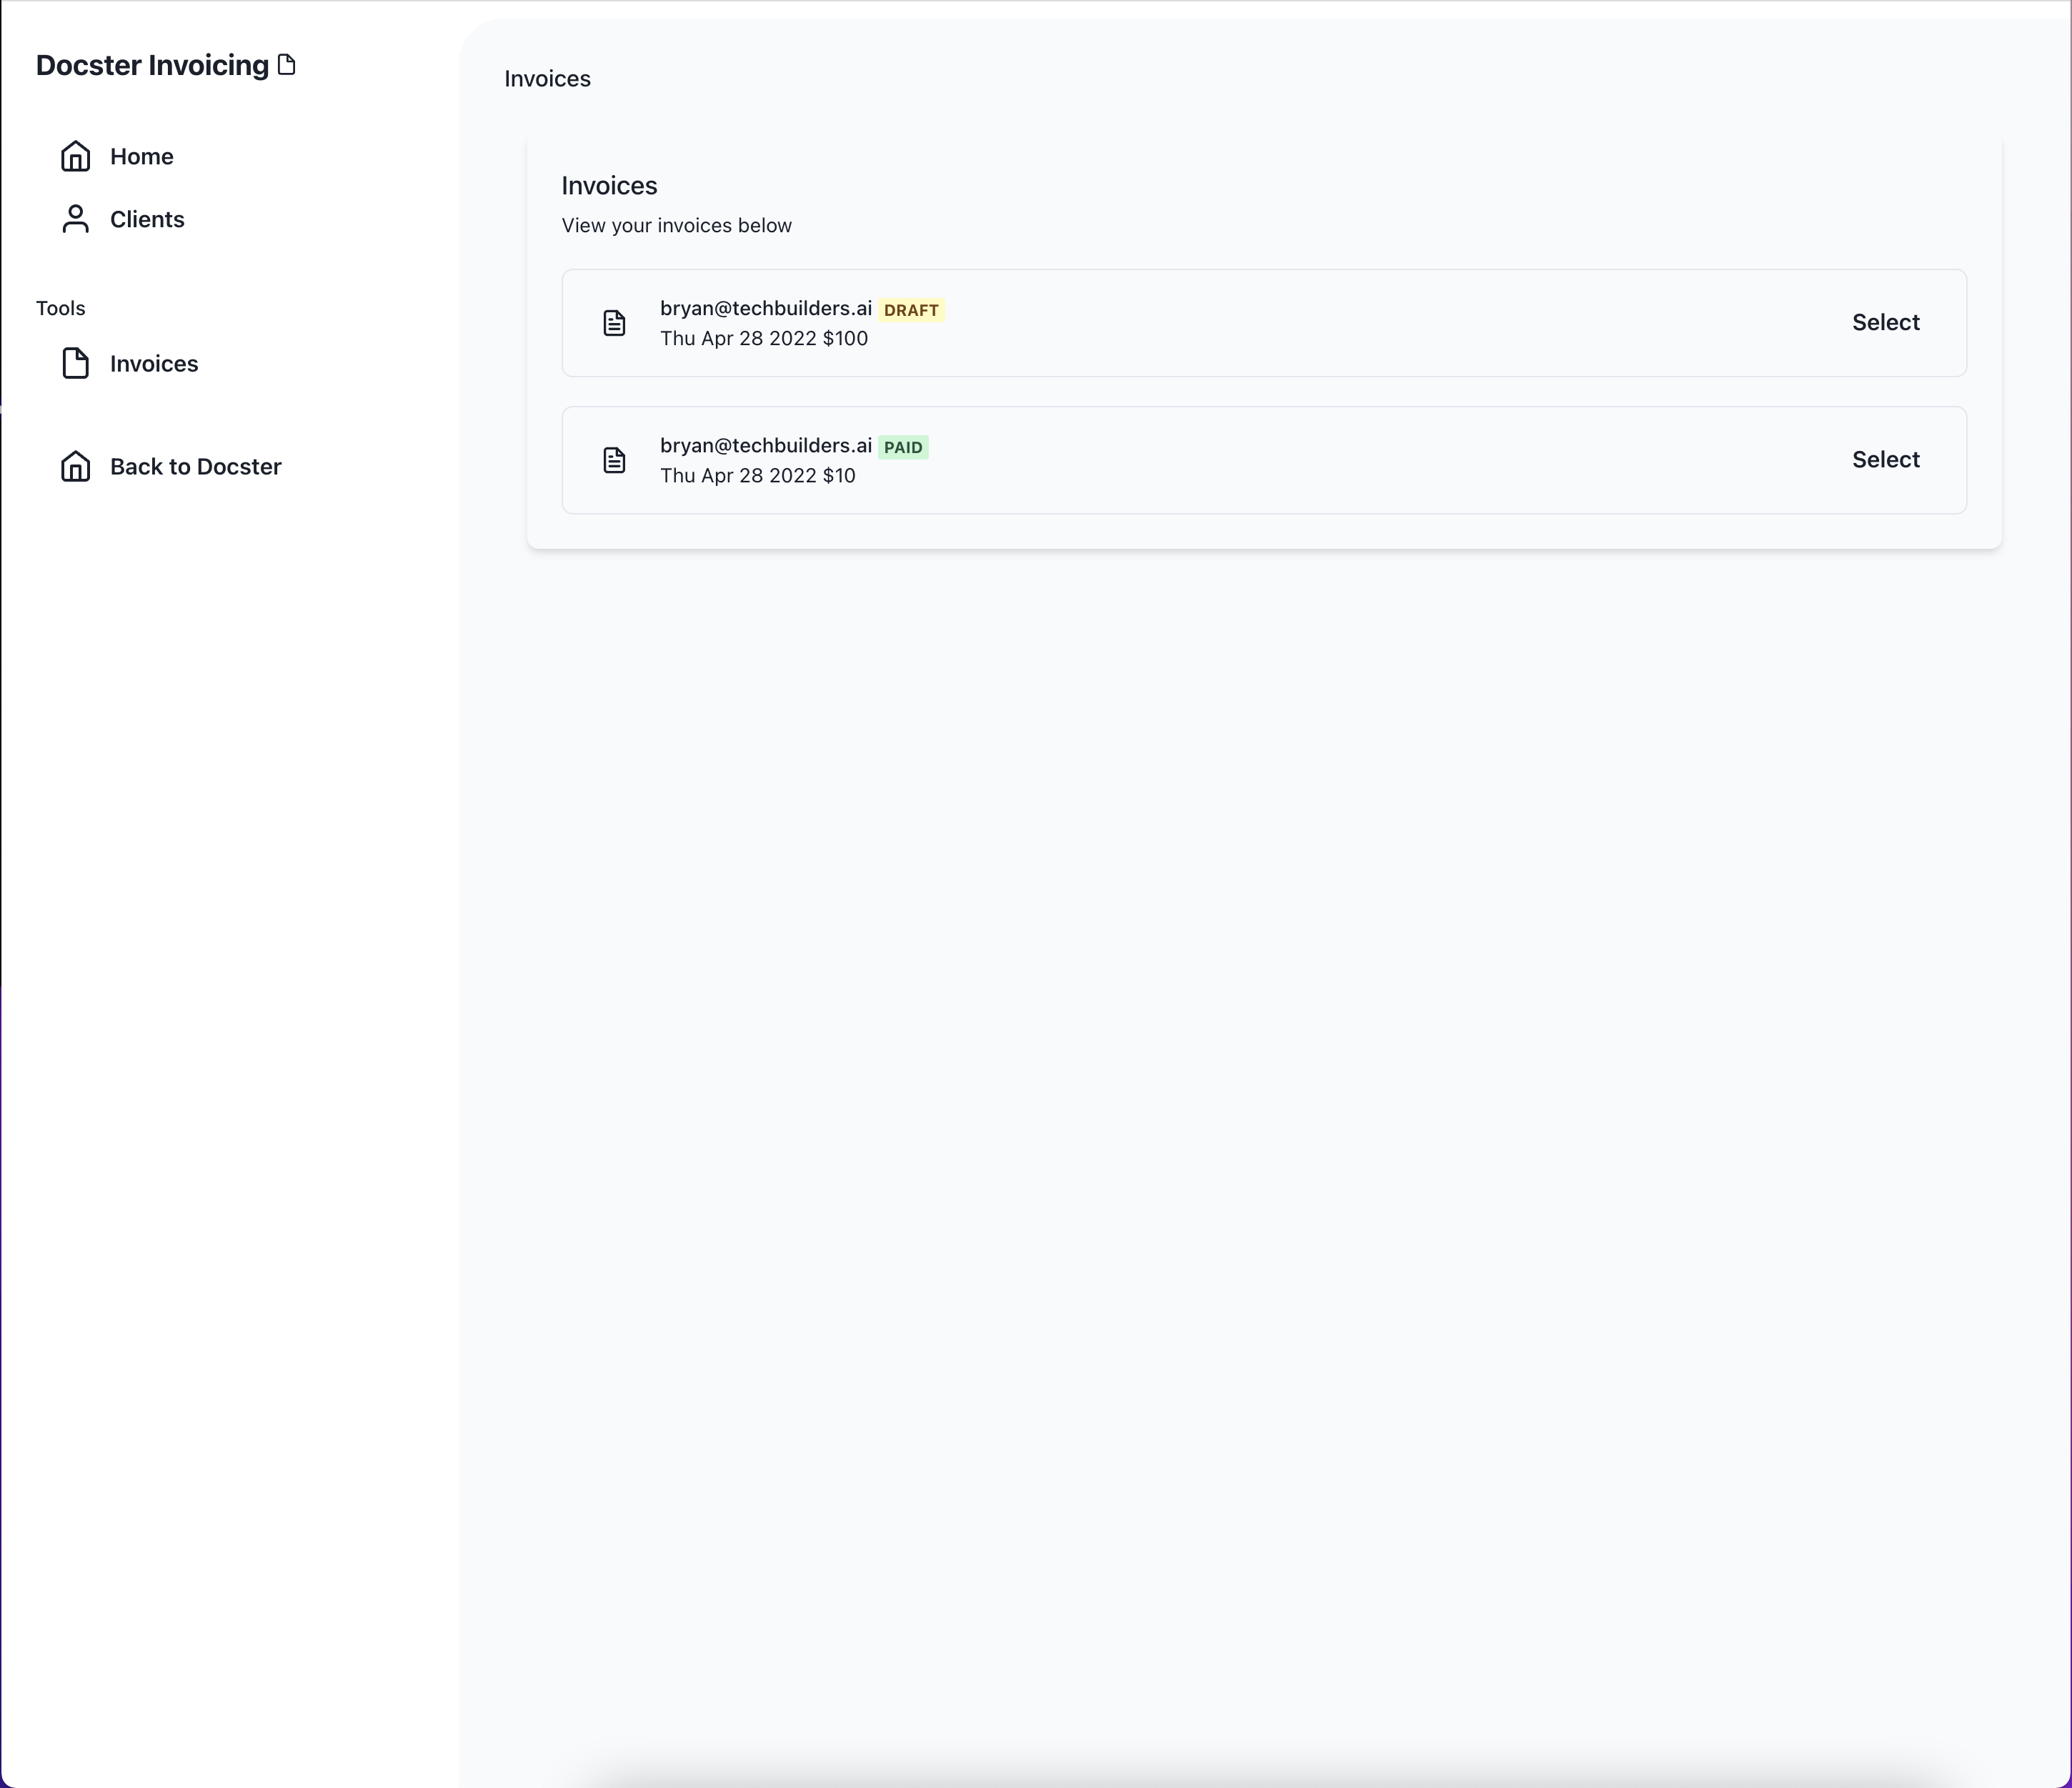The height and width of the screenshot is (1788, 2072).
Task: Click bryan@techbuilders.ai on the draft invoice
Action: click(x=764, y=308)
